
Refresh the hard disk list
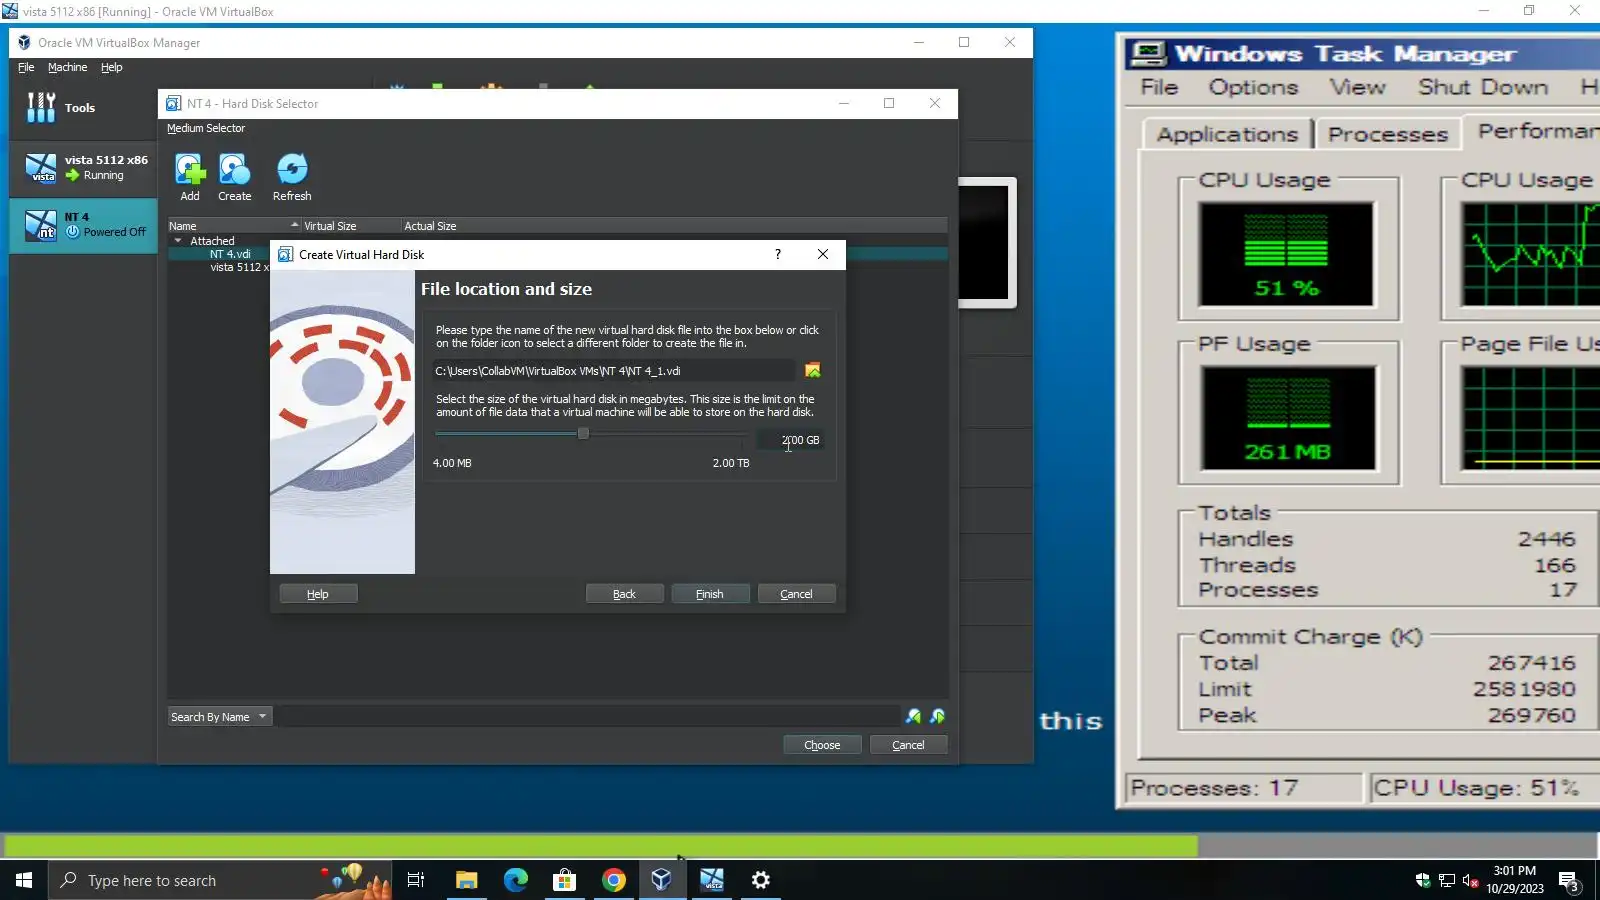point(292,178)
